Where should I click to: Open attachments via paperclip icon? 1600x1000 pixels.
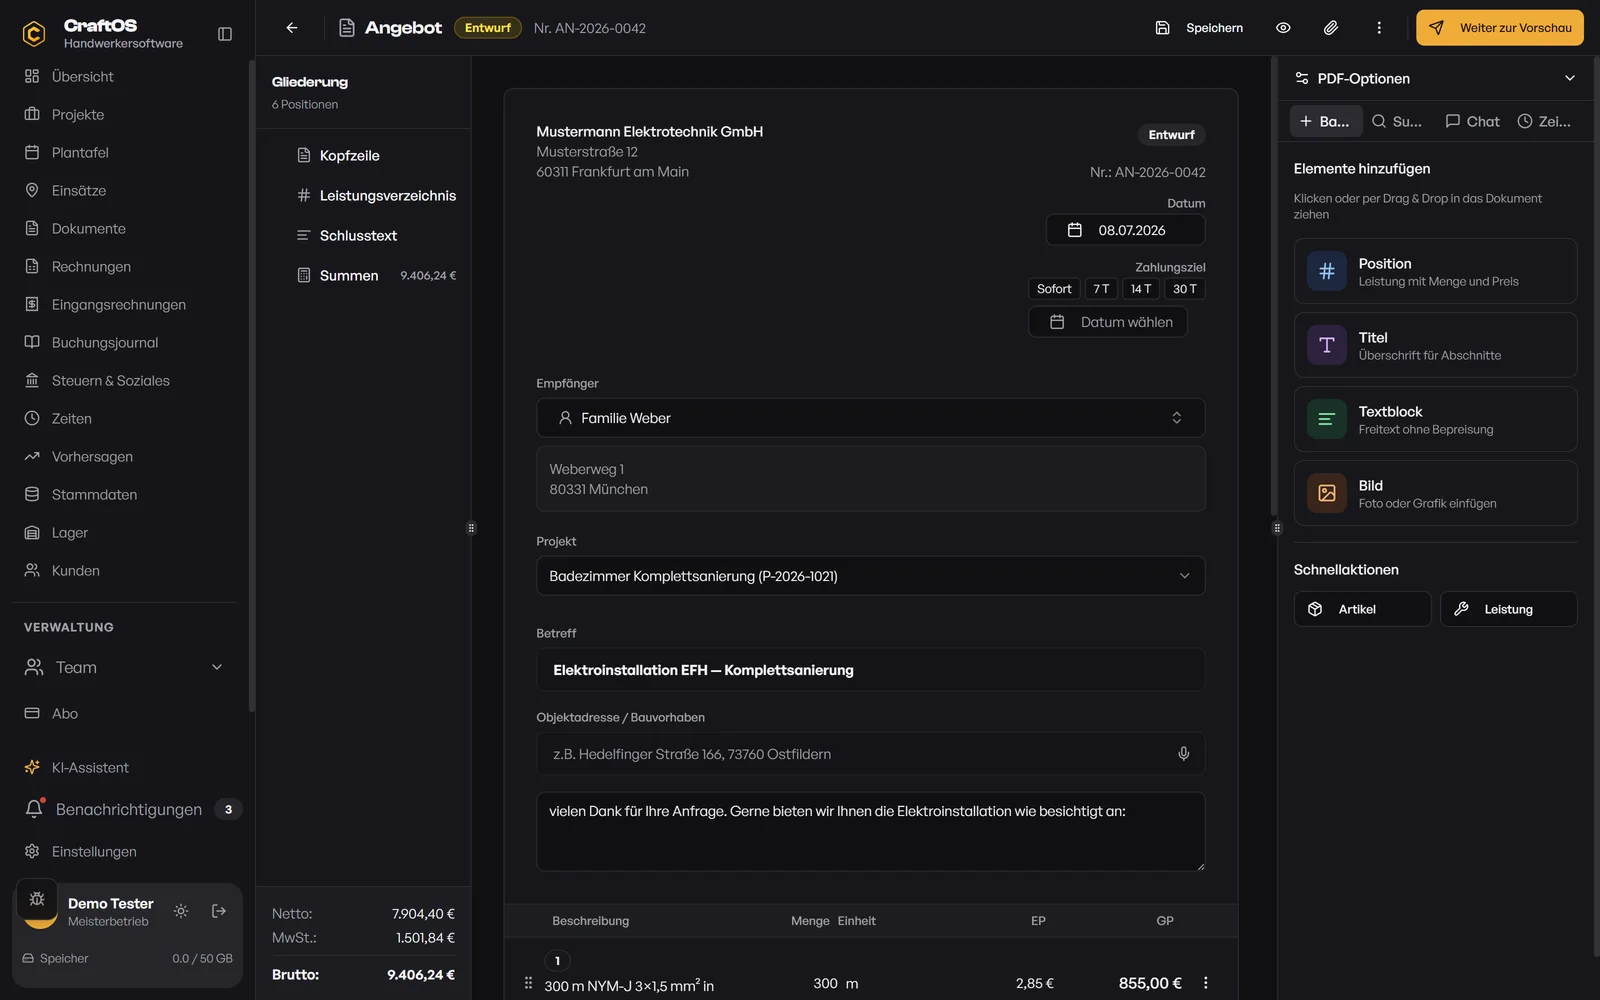coord(1331,28)
